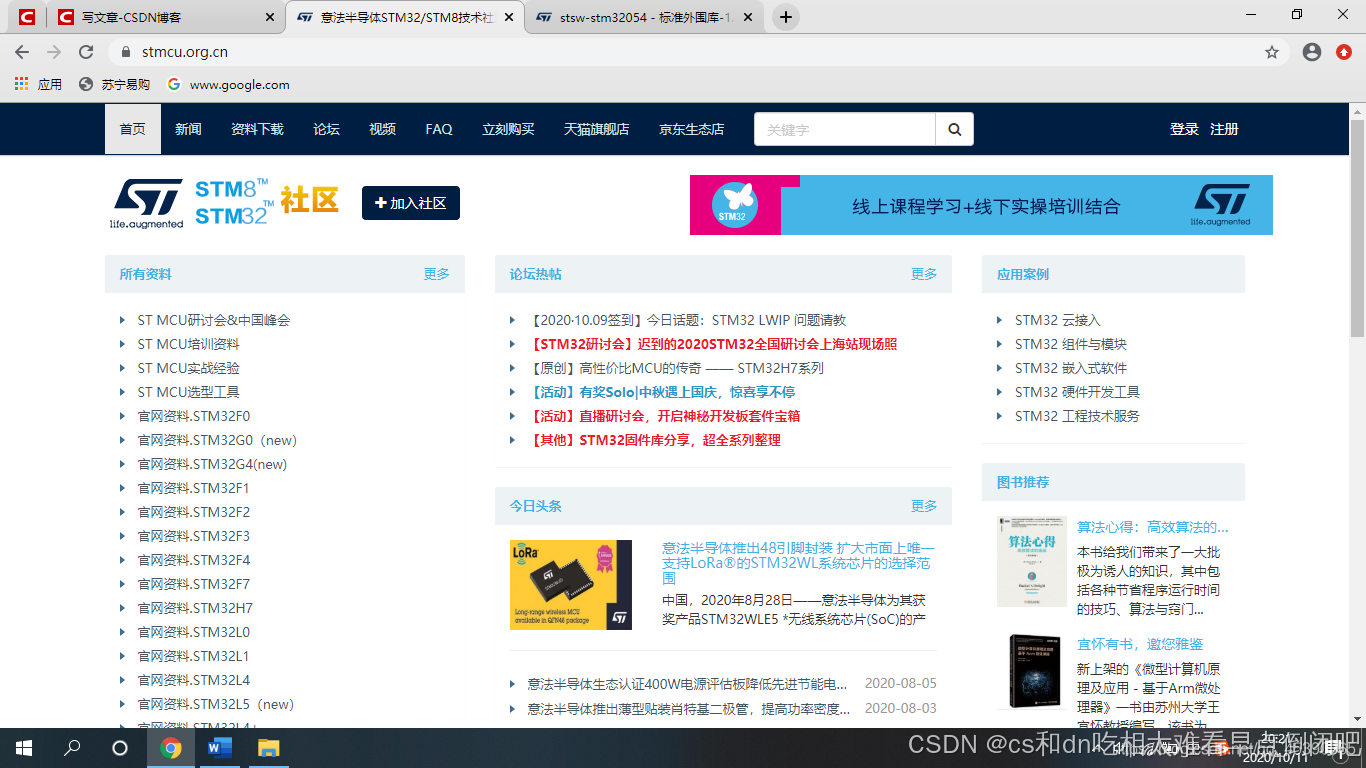Screen dimensions: 1366x768
Task: Open 迟到的2020STM32全国研讨会 post
Action: tap(715, 344)
